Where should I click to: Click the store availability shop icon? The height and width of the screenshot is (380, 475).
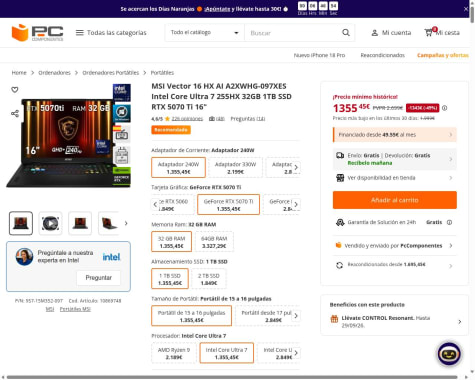(340, 178)
